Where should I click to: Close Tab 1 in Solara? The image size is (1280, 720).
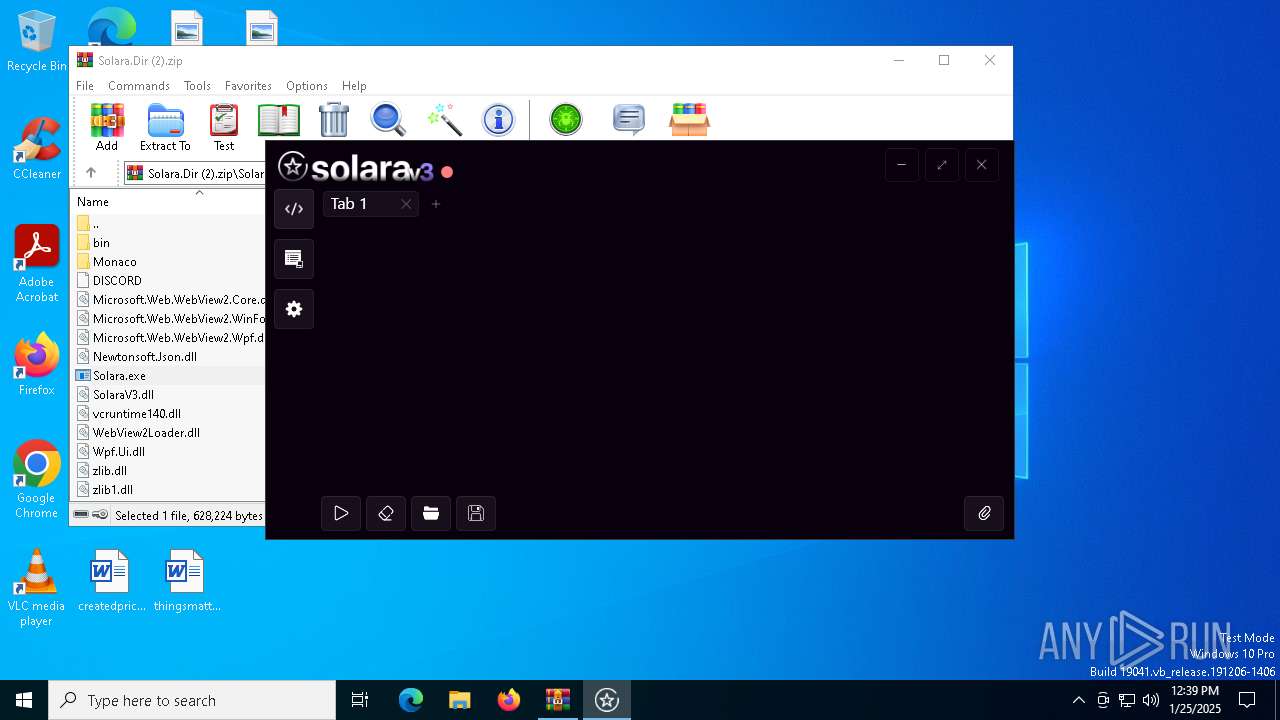(406, 204)
